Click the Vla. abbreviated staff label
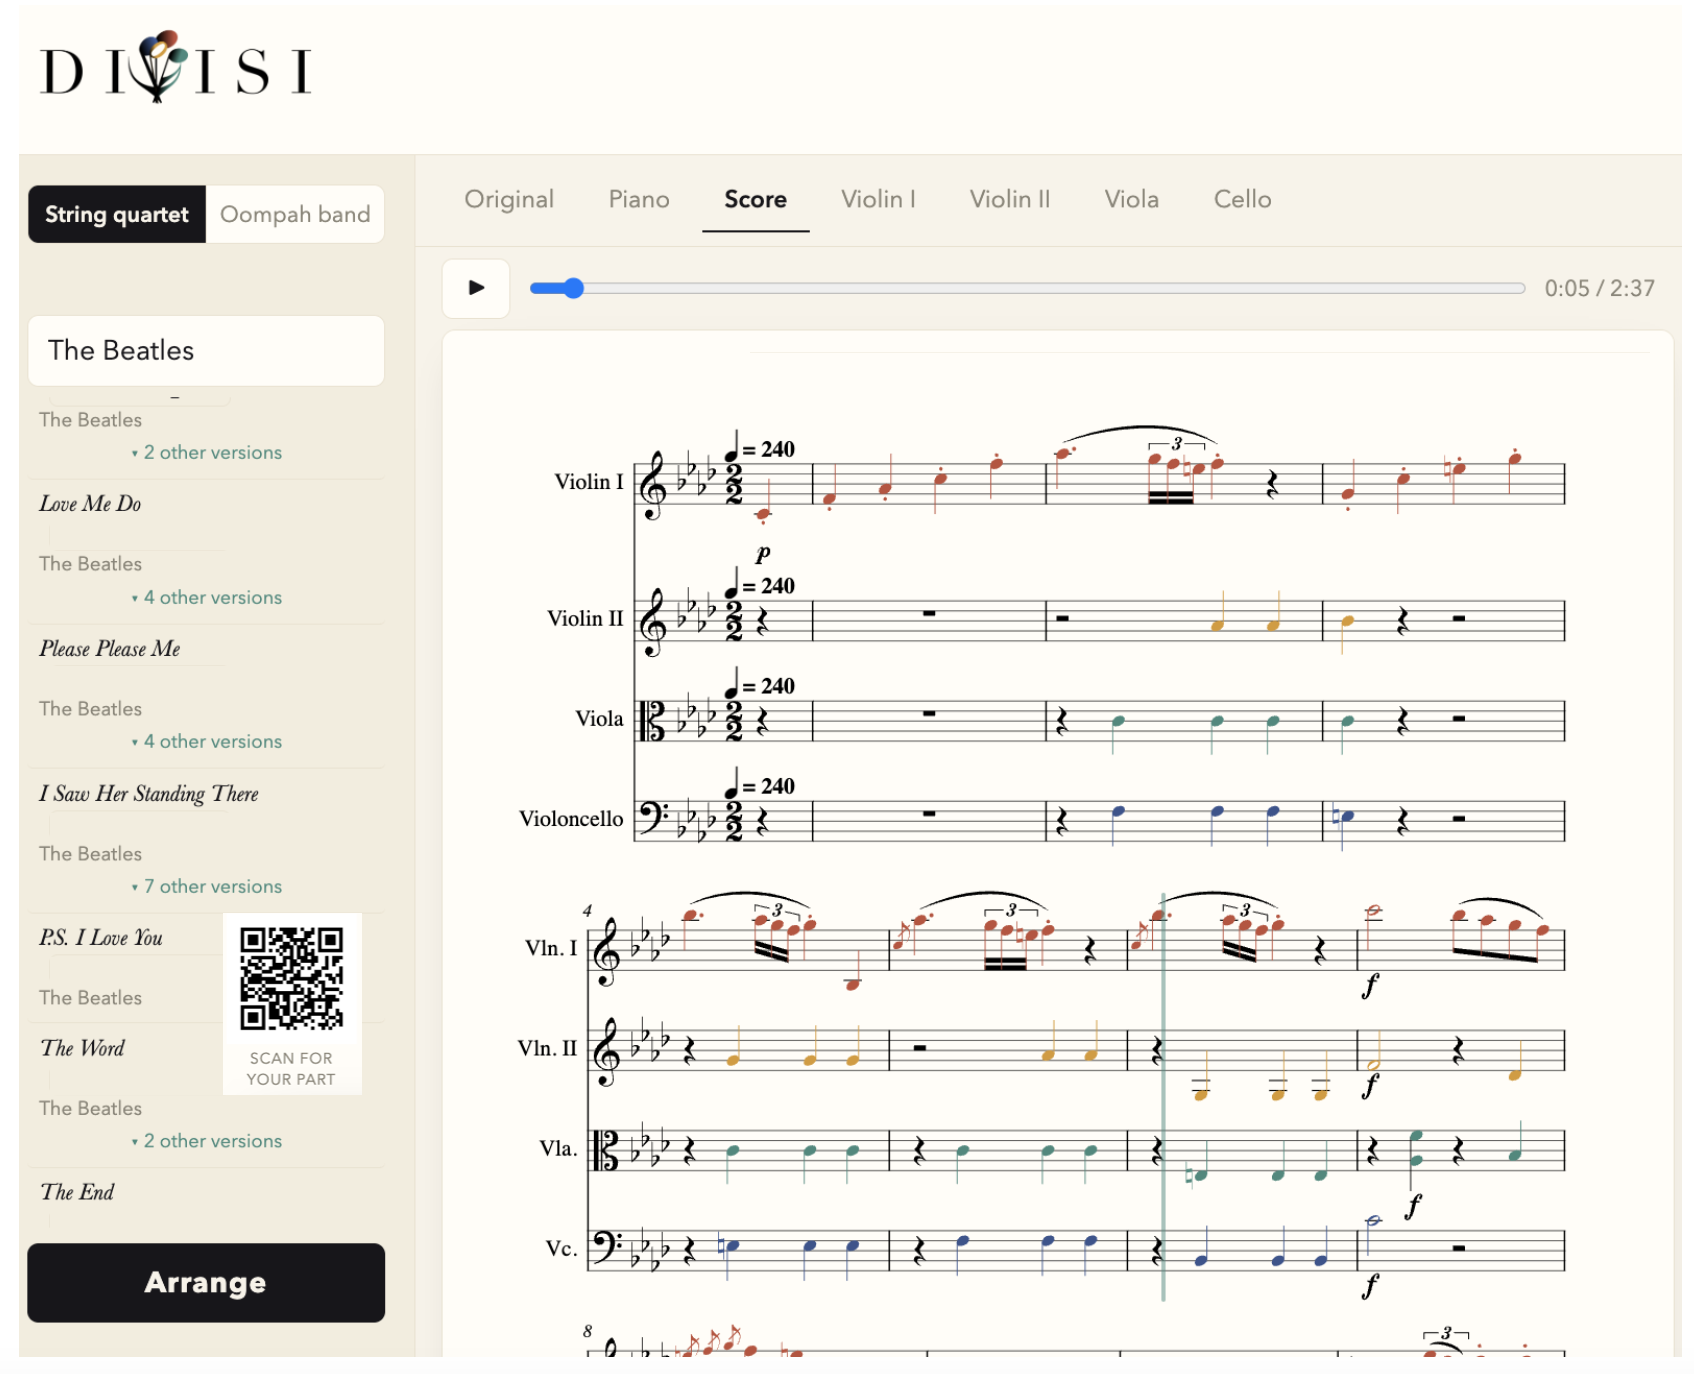This screenshot has width=1694, height=1374. (x=558, y=1148)
